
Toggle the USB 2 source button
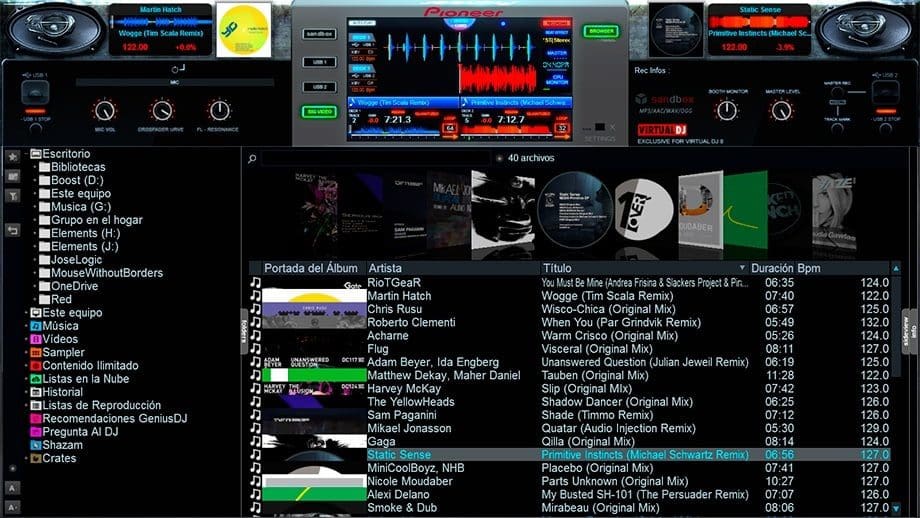tap(320, 87)
